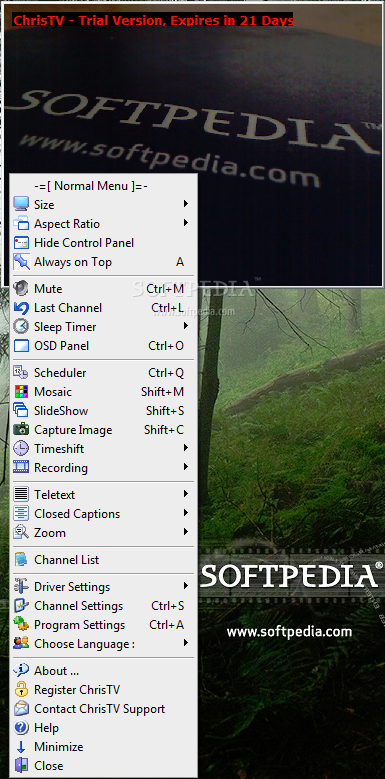The image size is (385, 779).
Task: Expand the Recording submenu arrow
Action: coord(186,467)
